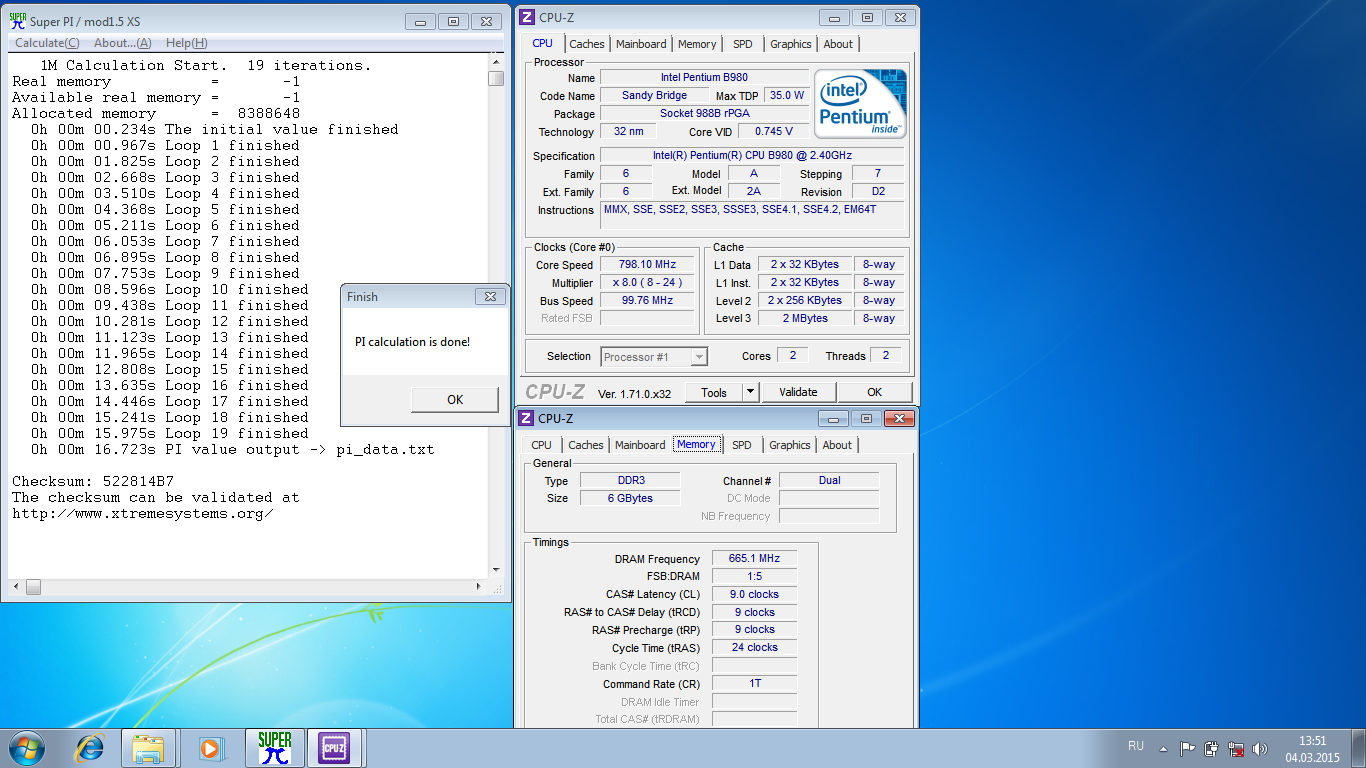Viewport: 1366px width, 768px height.
Task: Click the Validate button in CPU-Z
Action: click(798, 392)
